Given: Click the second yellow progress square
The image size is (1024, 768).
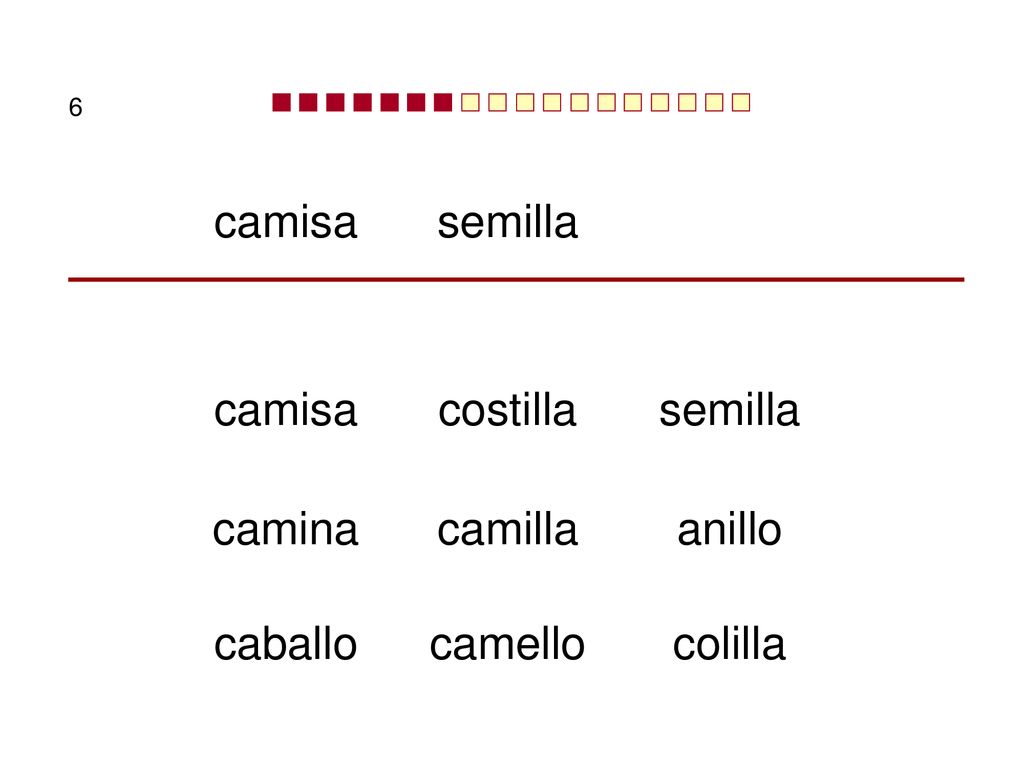Looking at the screenshot, I should coord(498,103).
